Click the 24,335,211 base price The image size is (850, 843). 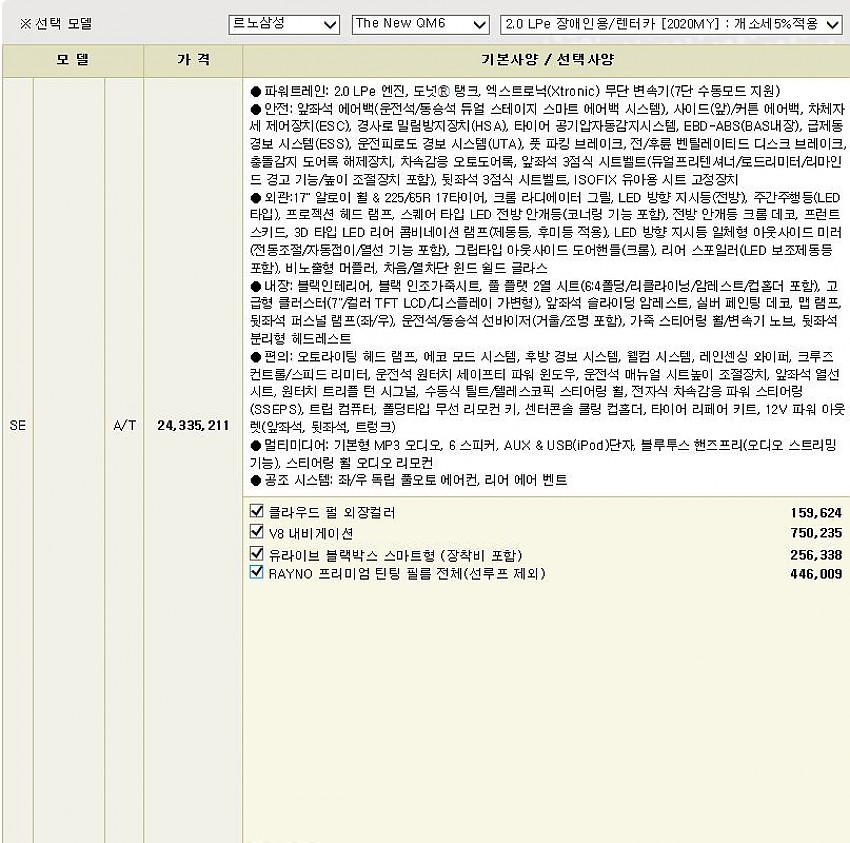(x=193, y=425)
